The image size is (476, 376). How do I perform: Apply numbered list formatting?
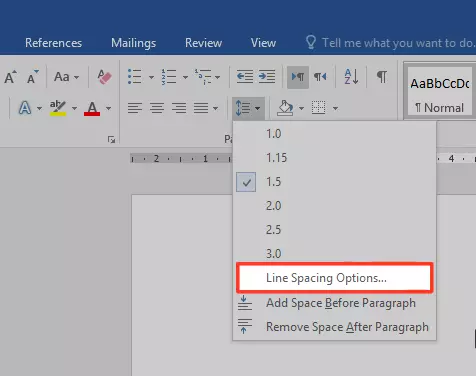pyautogui.click(x=169, y=77)
